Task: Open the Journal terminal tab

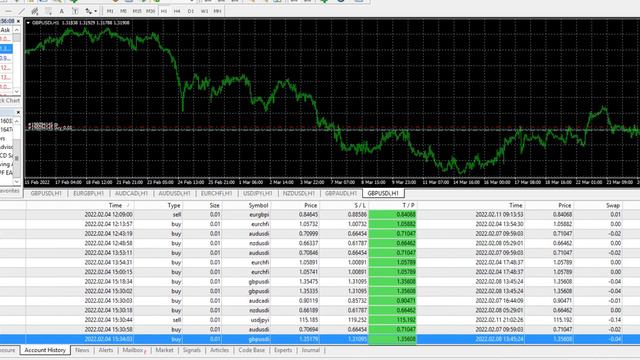Action: click(x=311, y=350)
